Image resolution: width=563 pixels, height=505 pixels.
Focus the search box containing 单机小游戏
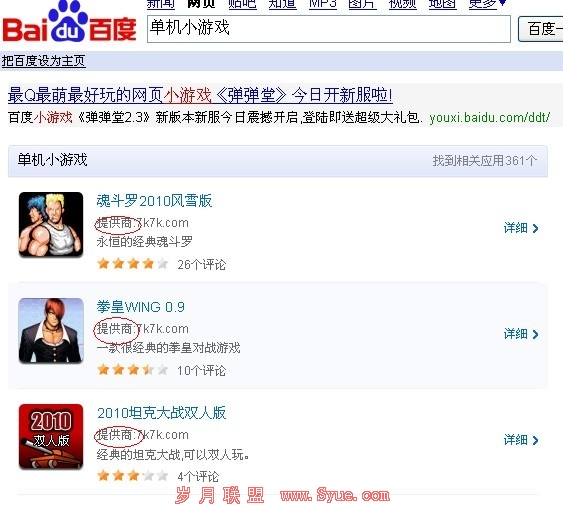click(x=329, y=29)
